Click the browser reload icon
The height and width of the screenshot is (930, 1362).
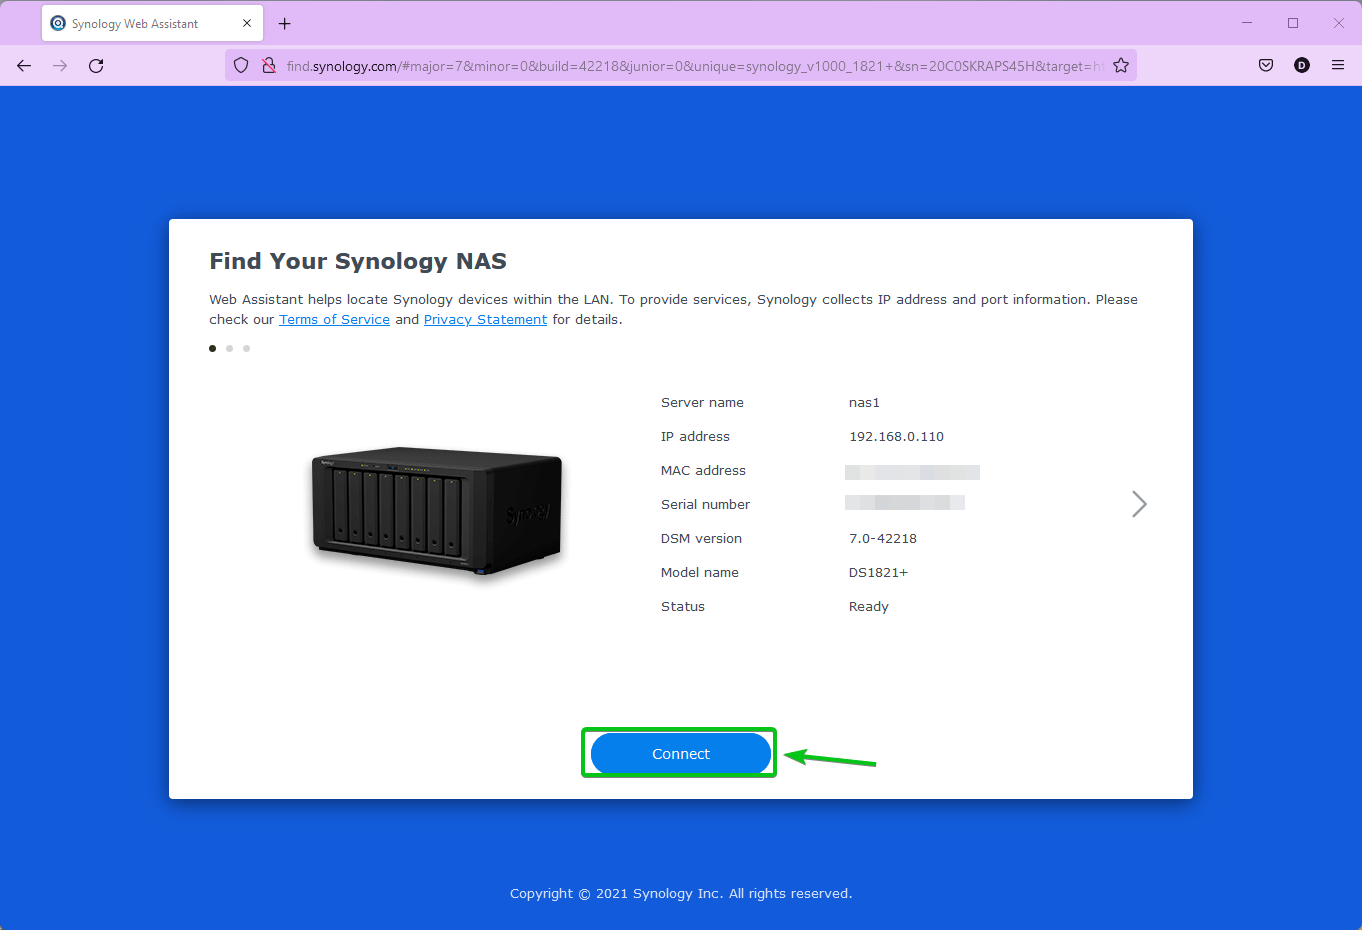95,65
